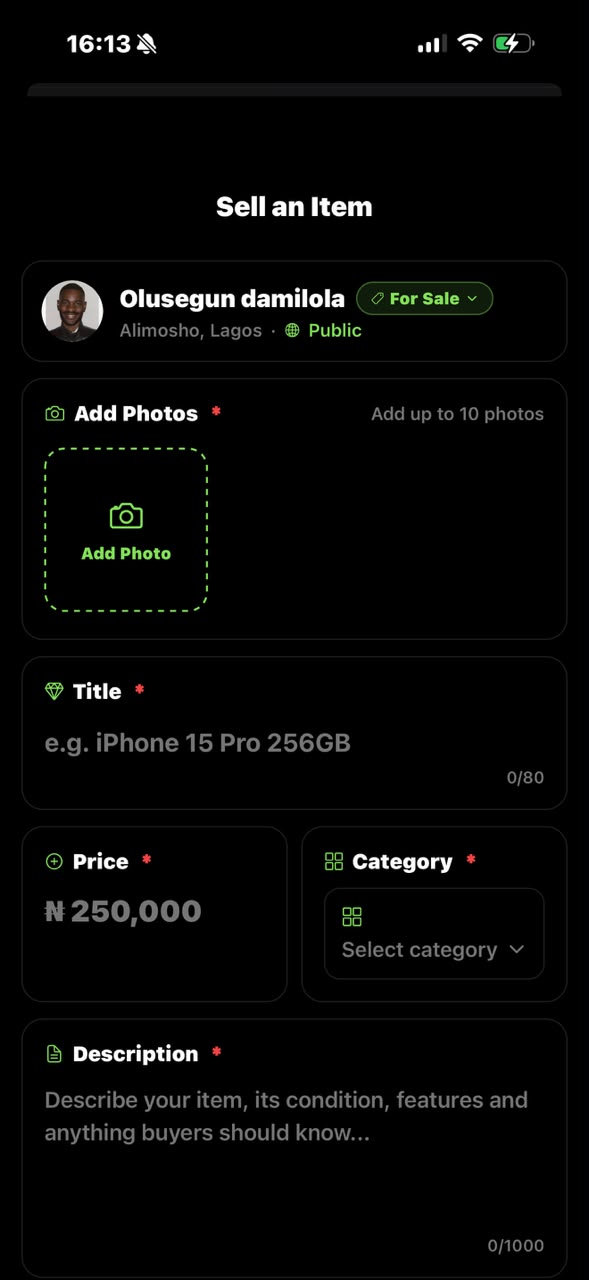Tap the tag icon inside For Sale badge

point(377,299)
